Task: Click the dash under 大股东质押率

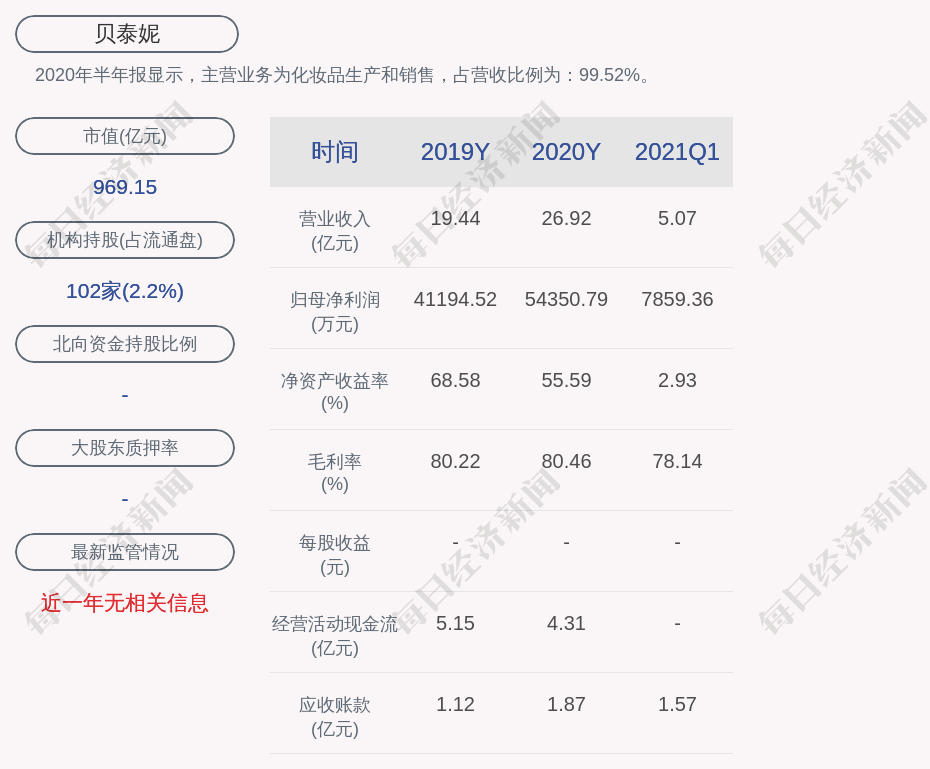Action: point(125,499)
